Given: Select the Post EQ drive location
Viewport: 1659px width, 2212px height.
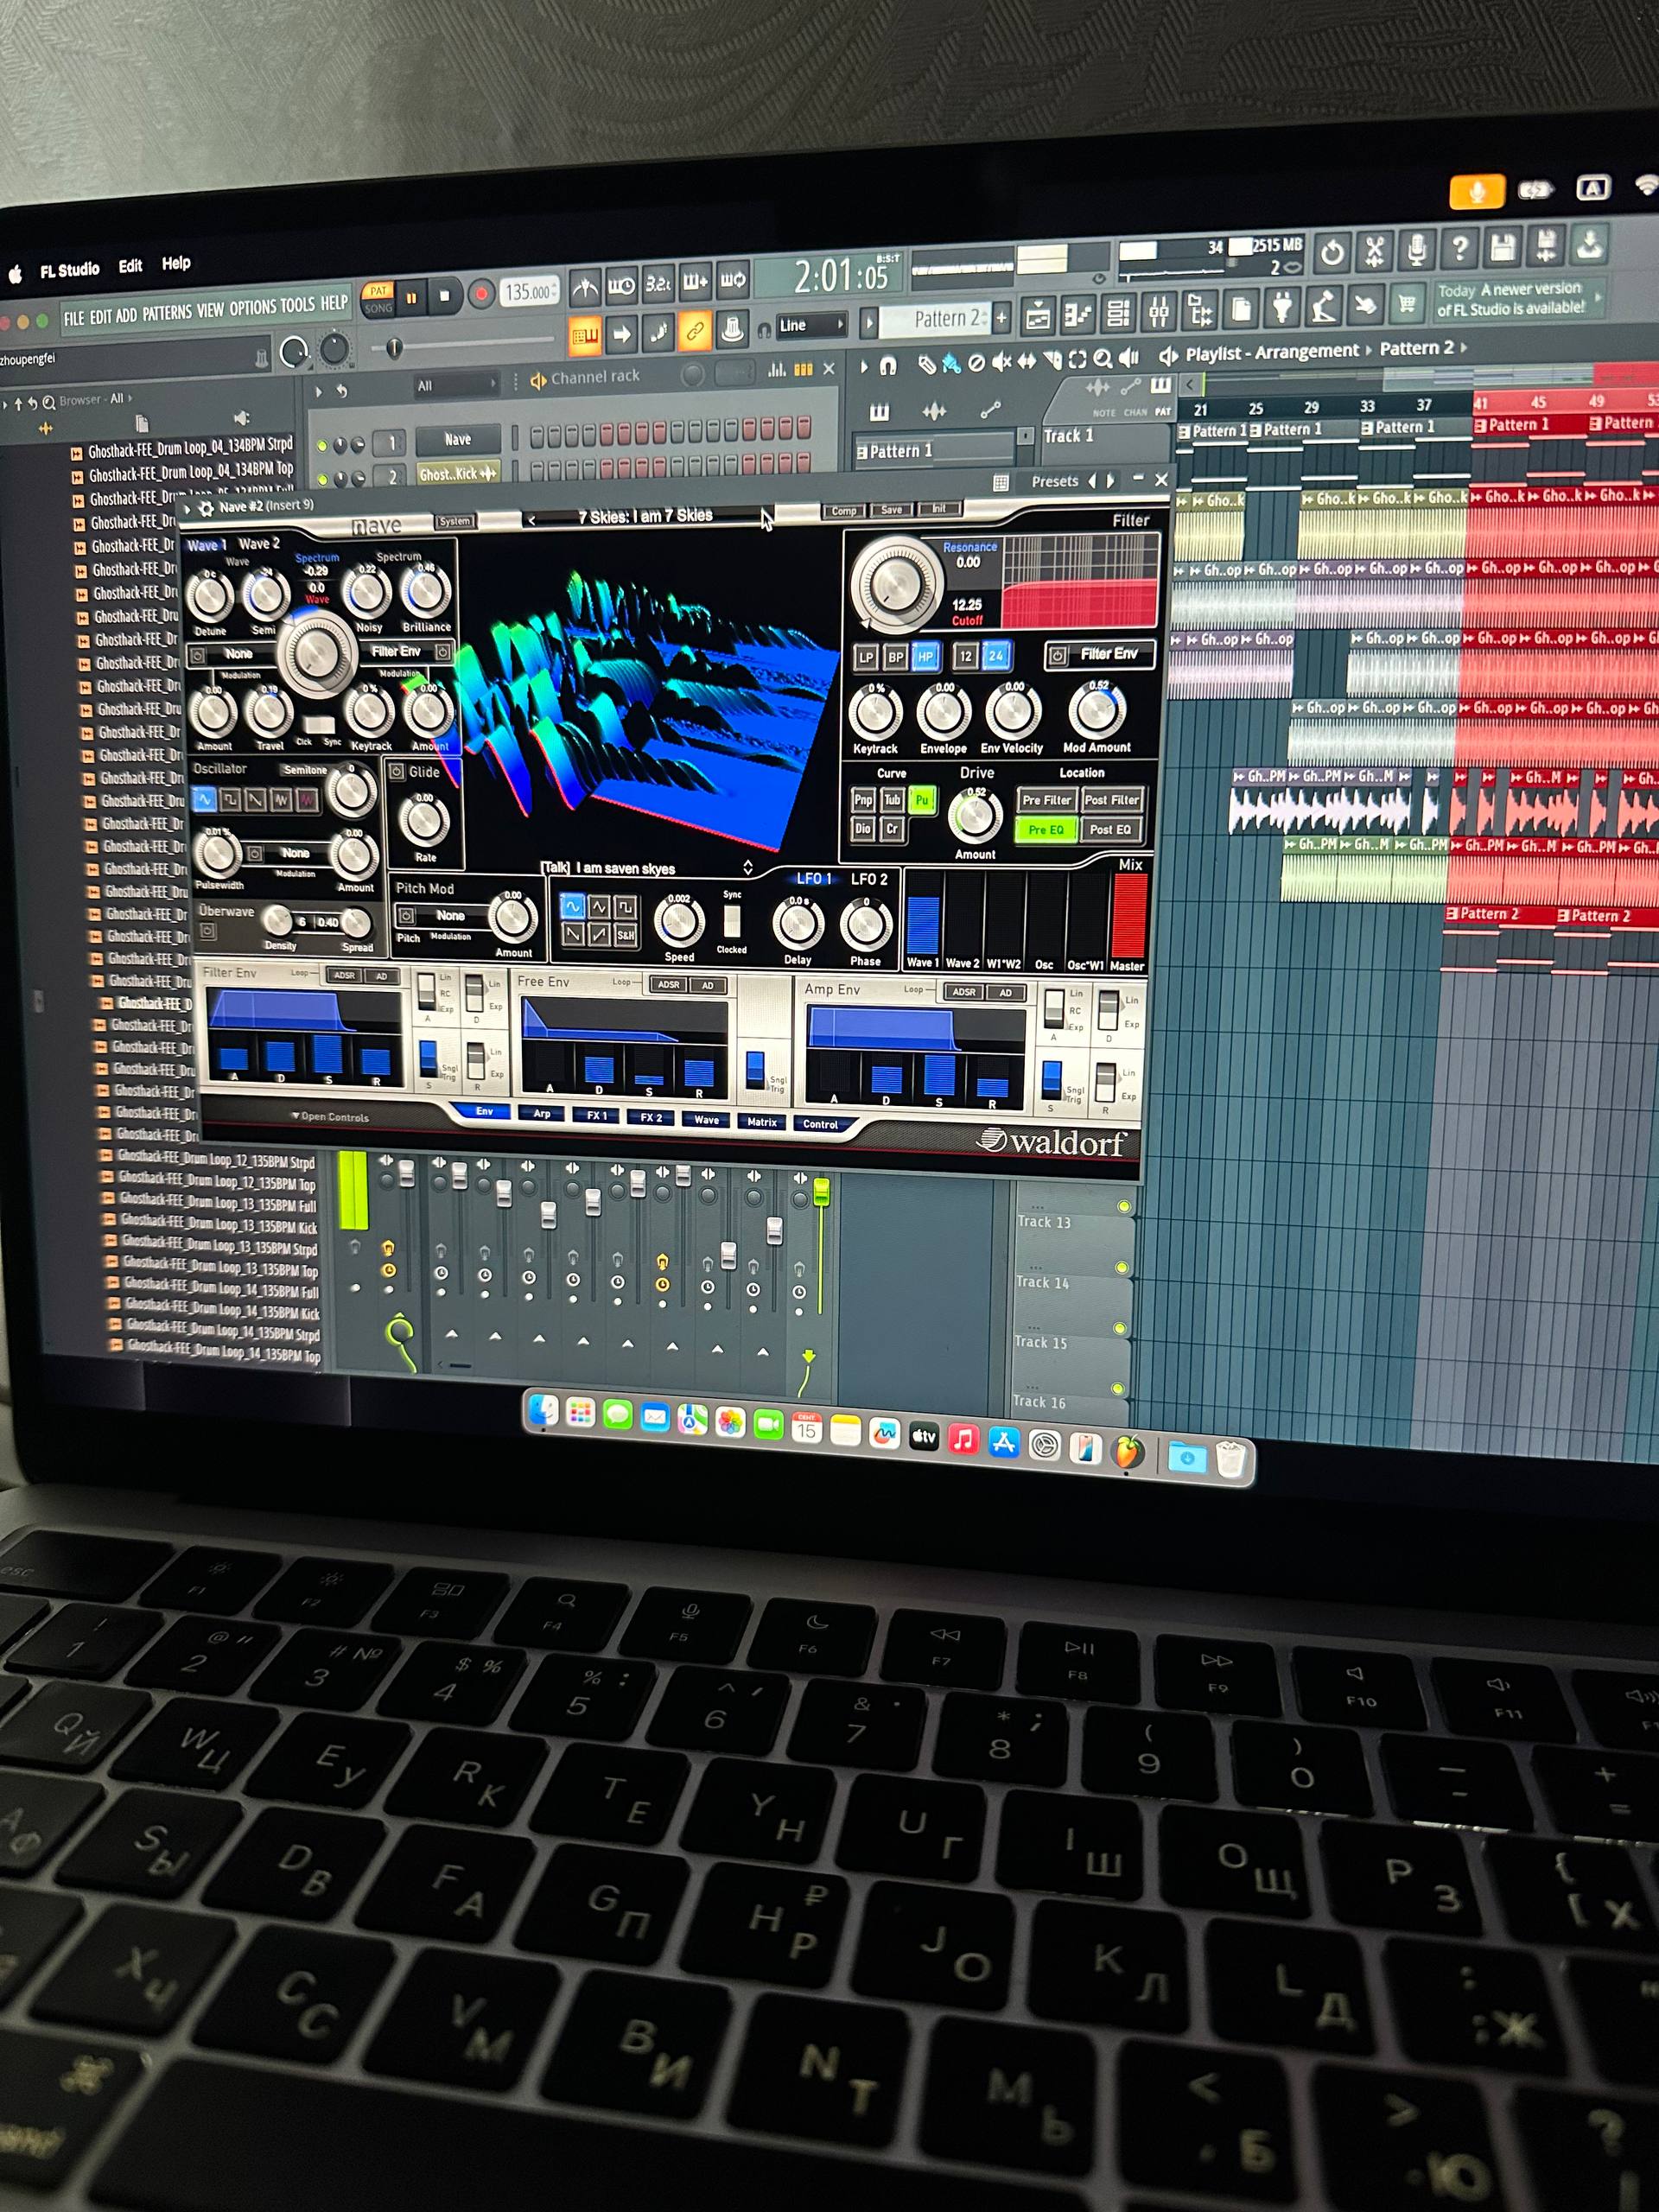Looking at the screenshot, I should click(1110, 829).
